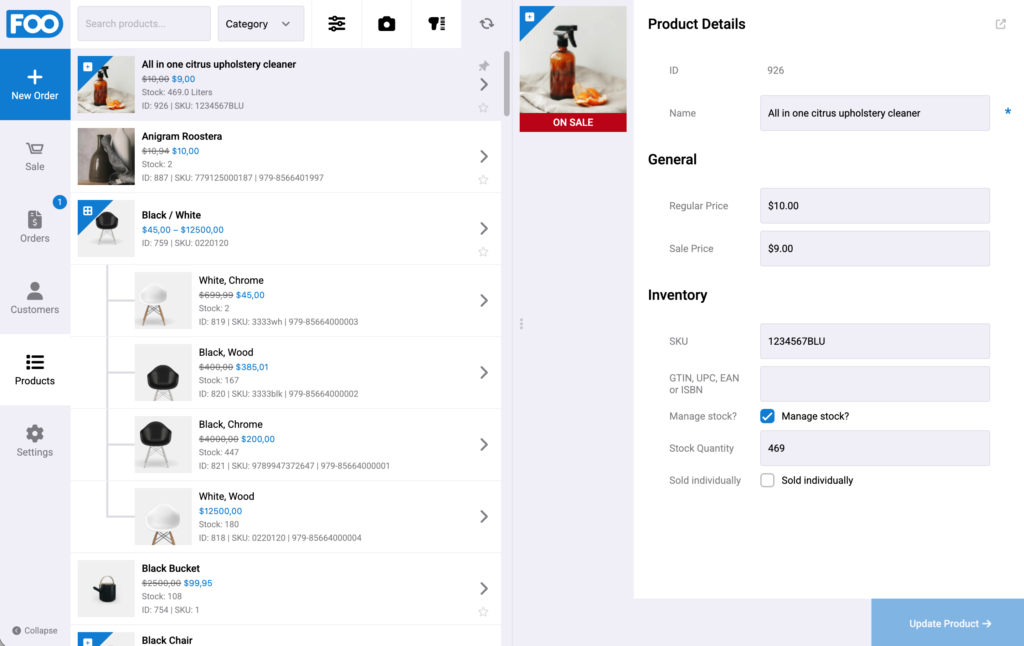Click the product list scrollbar
The width and height of the screenshot is (1024, 646).
[507, 84]
